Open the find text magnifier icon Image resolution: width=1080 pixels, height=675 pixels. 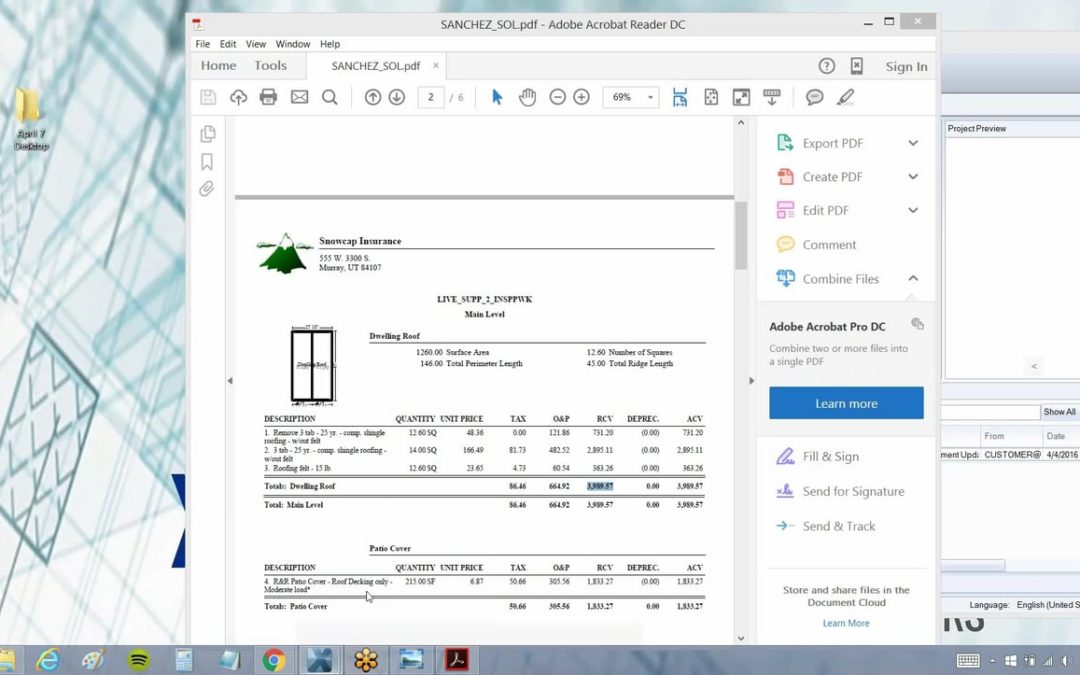(x=330, y=97)
